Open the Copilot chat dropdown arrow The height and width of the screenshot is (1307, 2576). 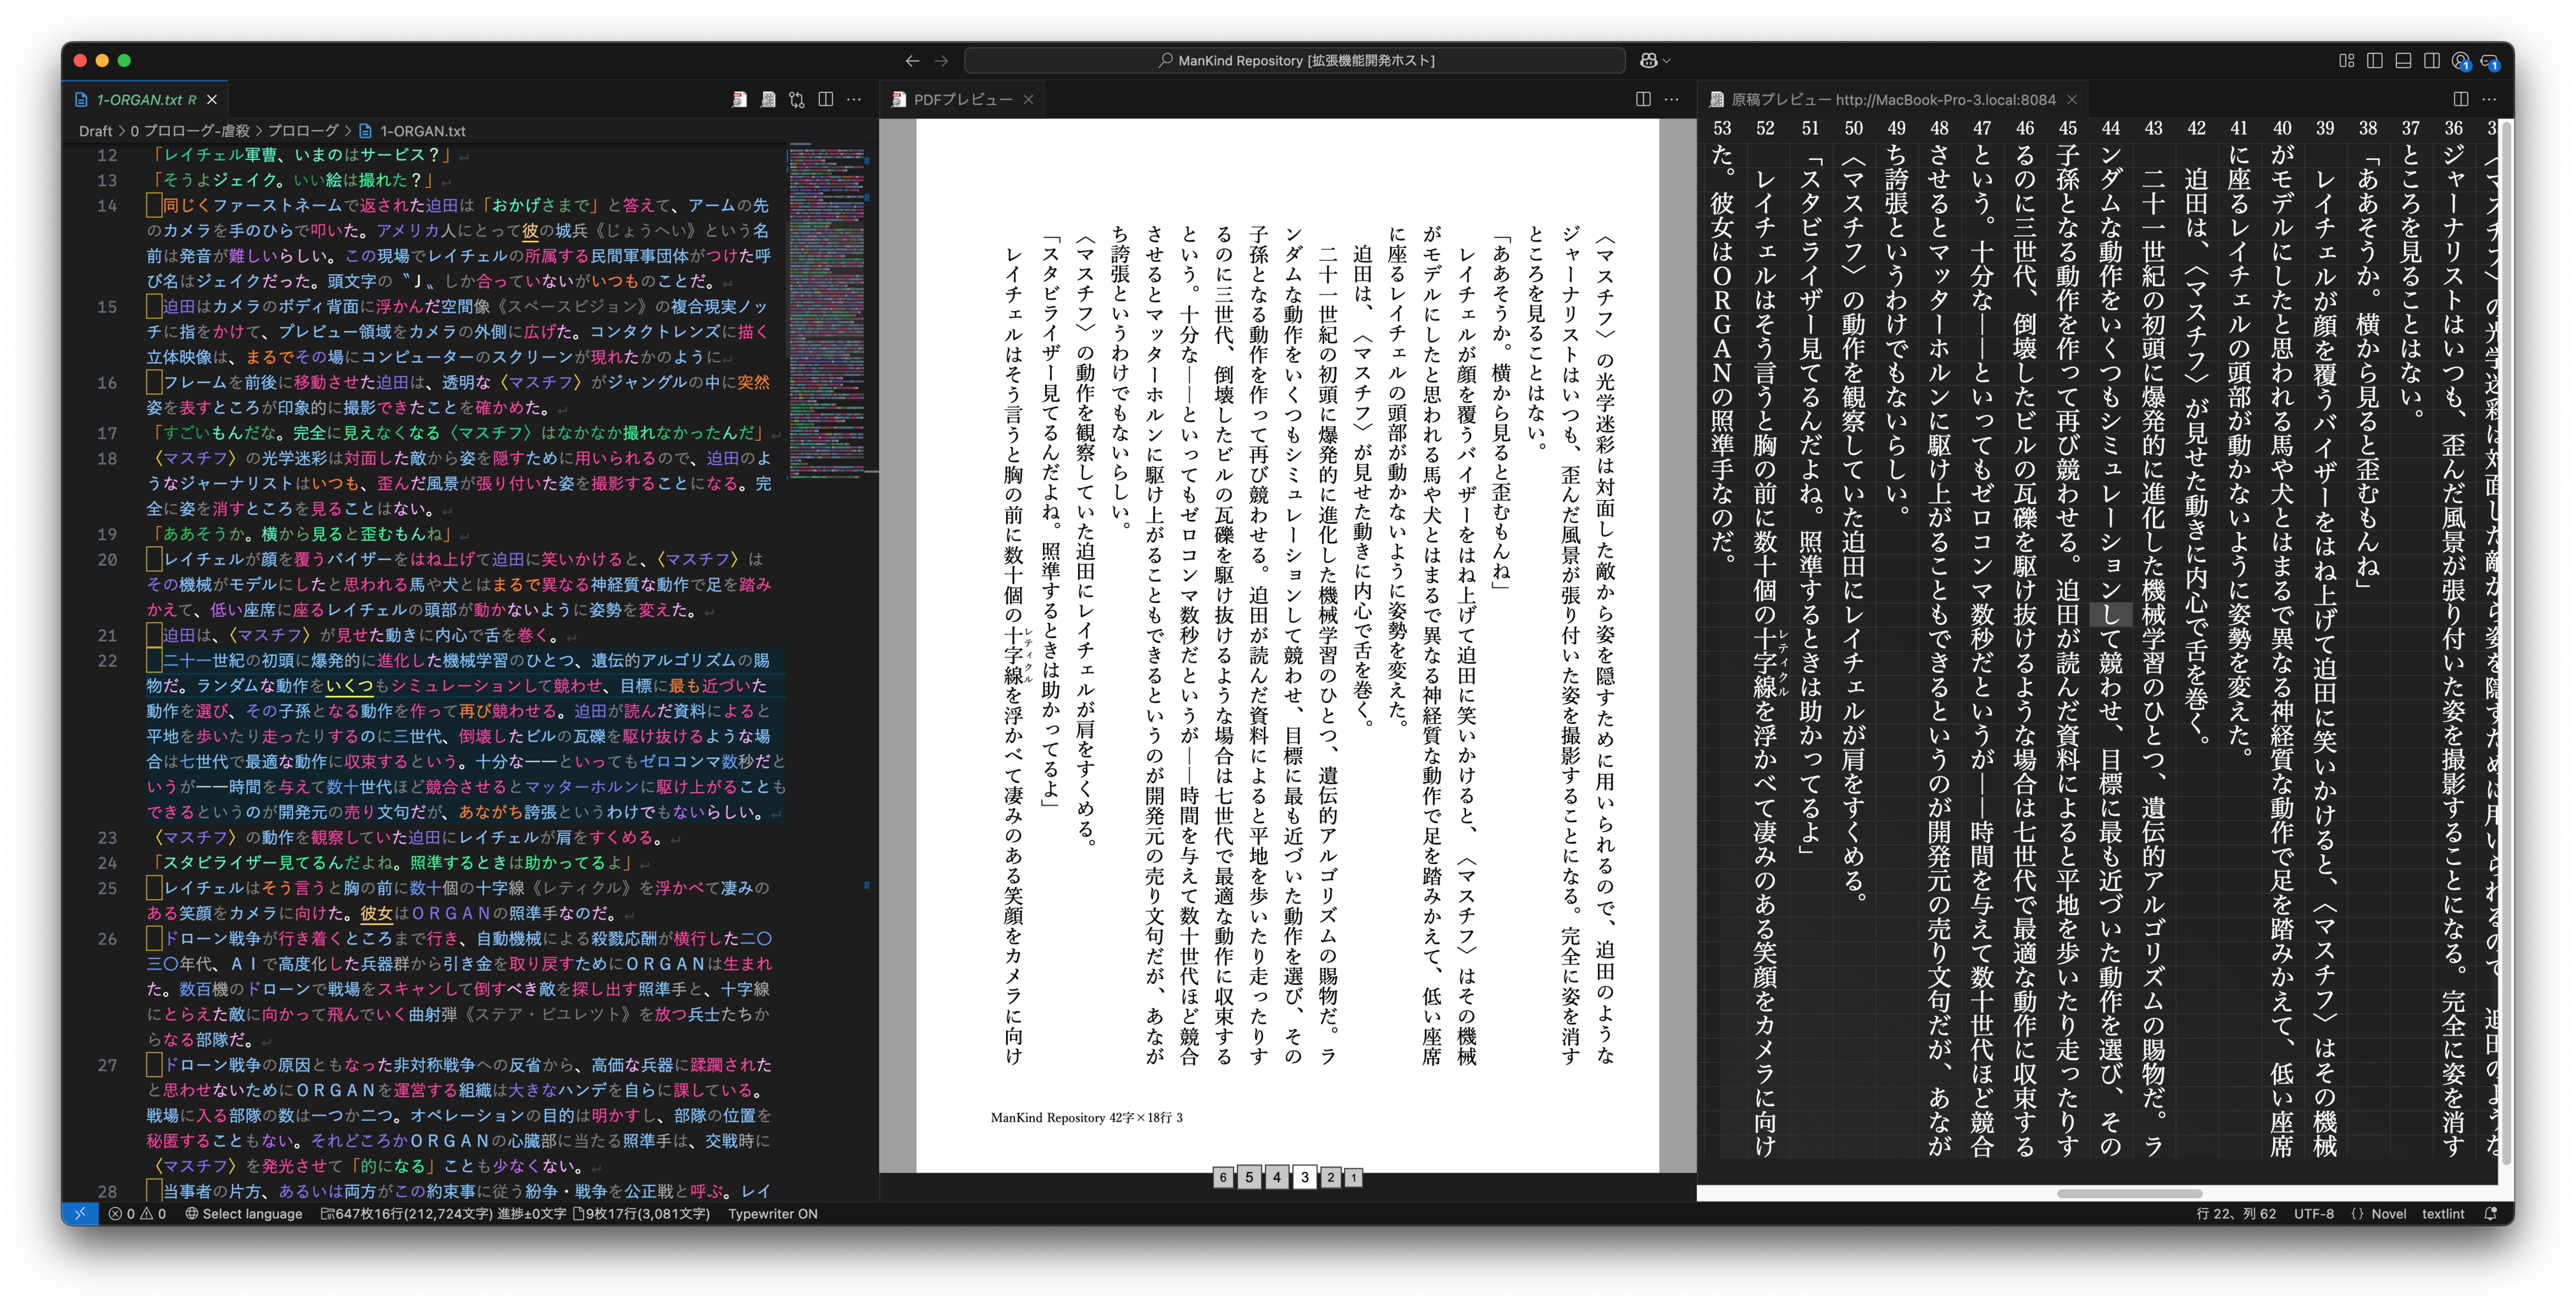[1667, 61]
